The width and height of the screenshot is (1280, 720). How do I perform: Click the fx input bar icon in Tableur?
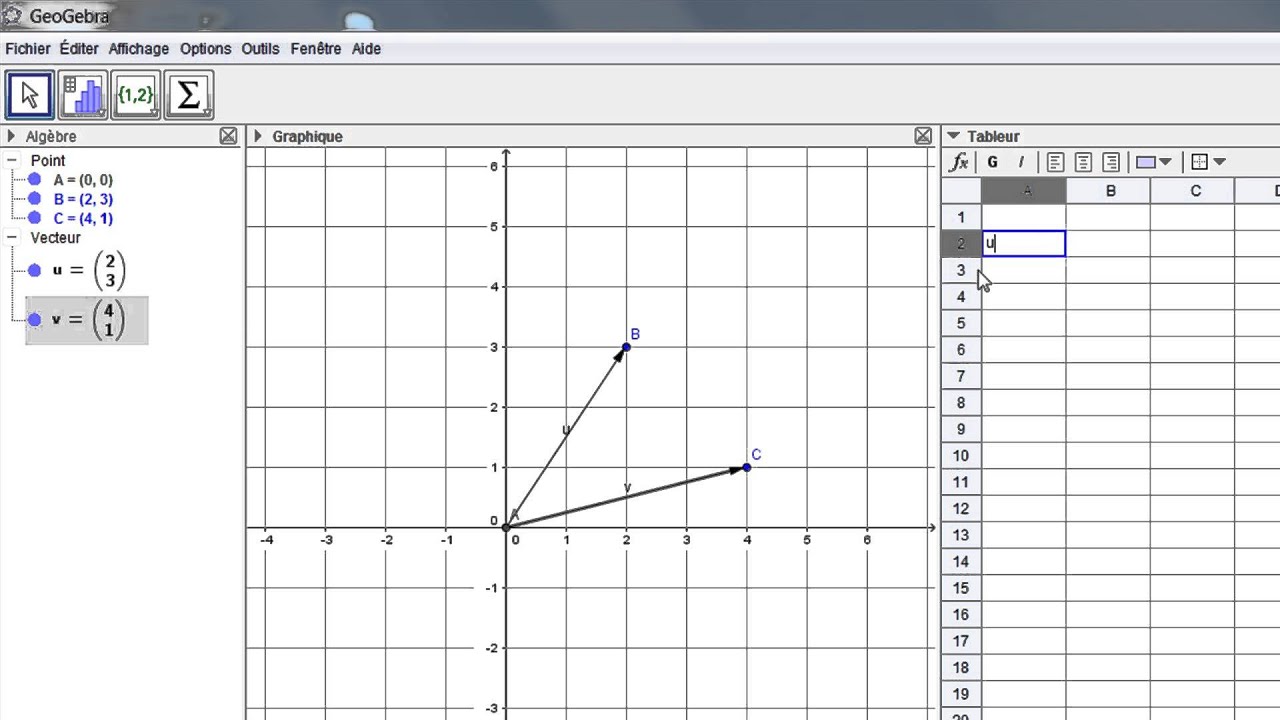tap(959, 162)
